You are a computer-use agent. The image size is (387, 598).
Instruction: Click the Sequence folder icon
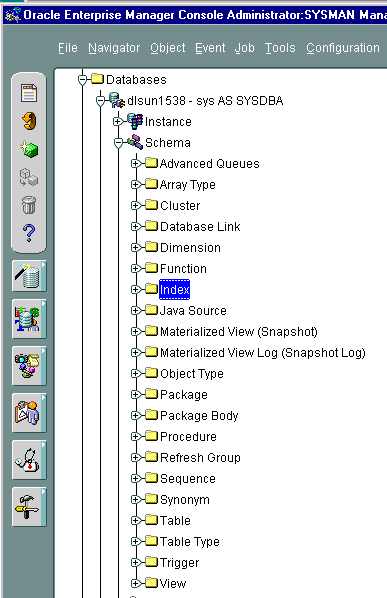coord(151,477)
